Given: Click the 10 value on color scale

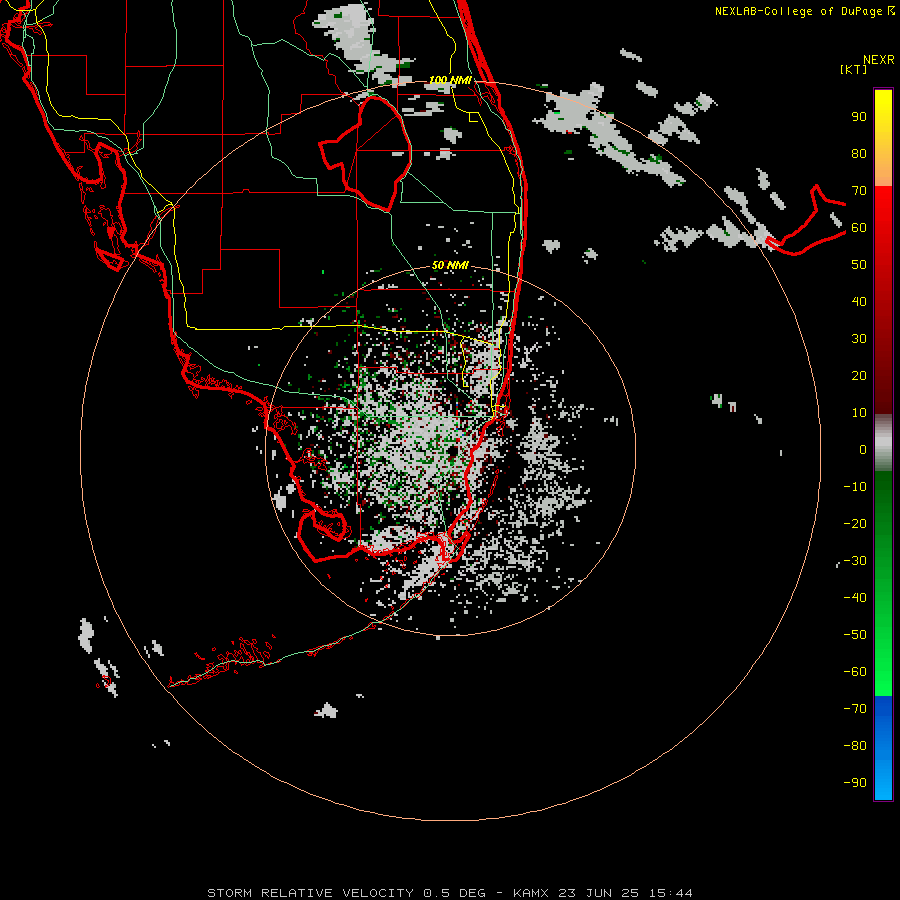Looking at the screenshot, I should pyautogui.click(x=859, y=413).
